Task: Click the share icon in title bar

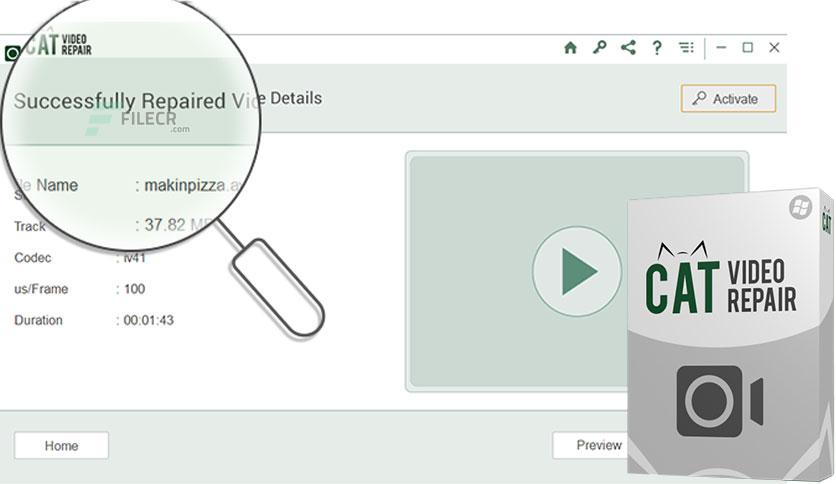Action: tap(628, 47)
